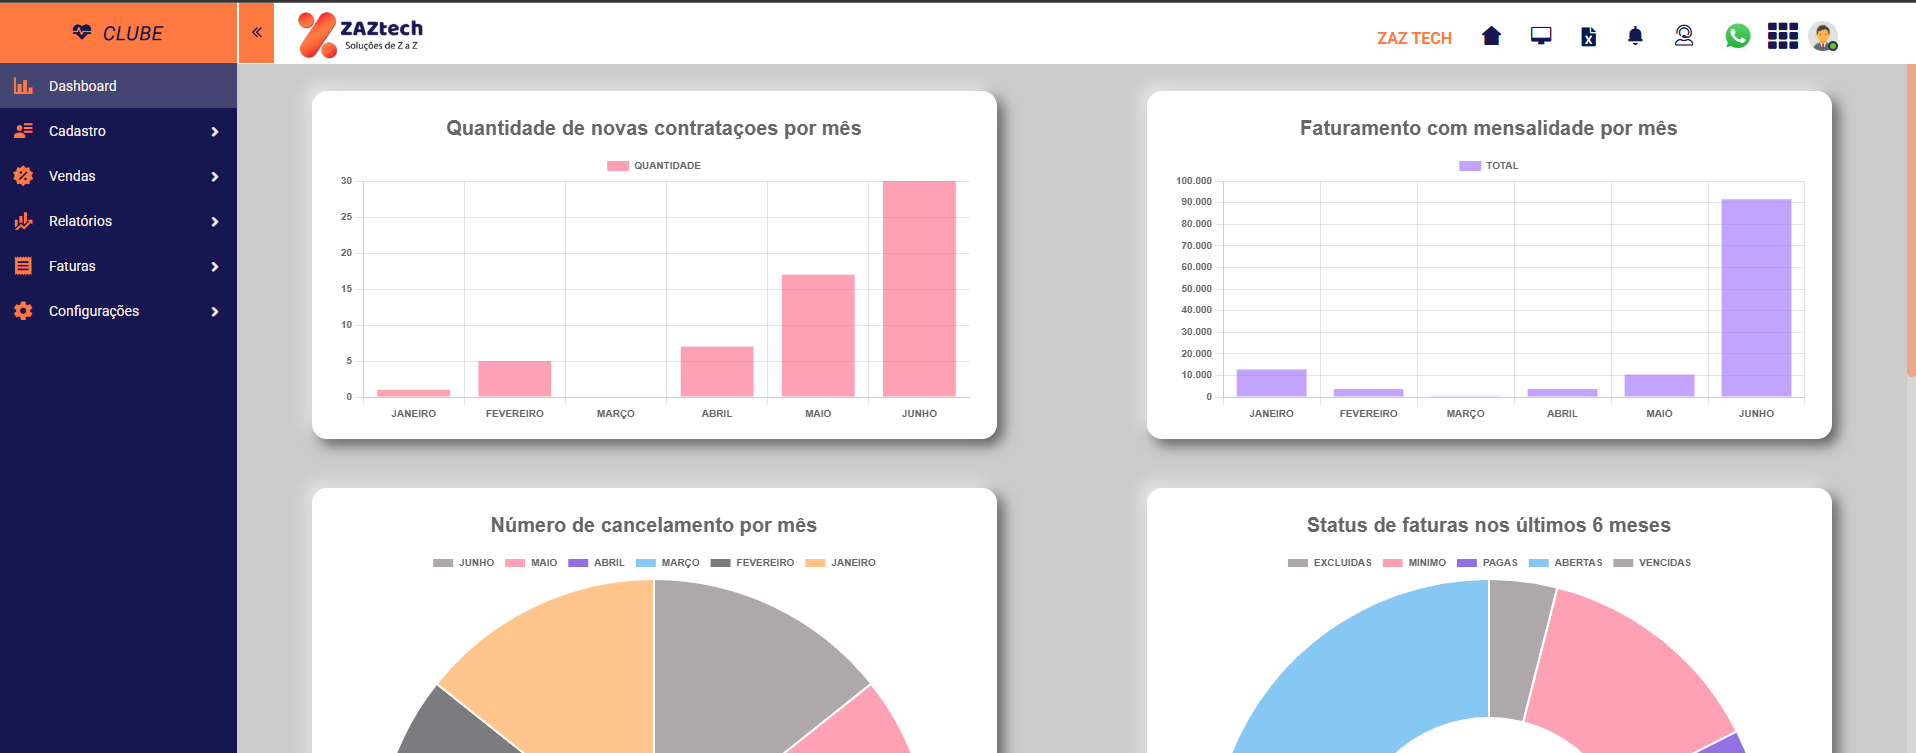
Task: Click the heart CLUBE logo icon
Action: [x=82, y=32]
